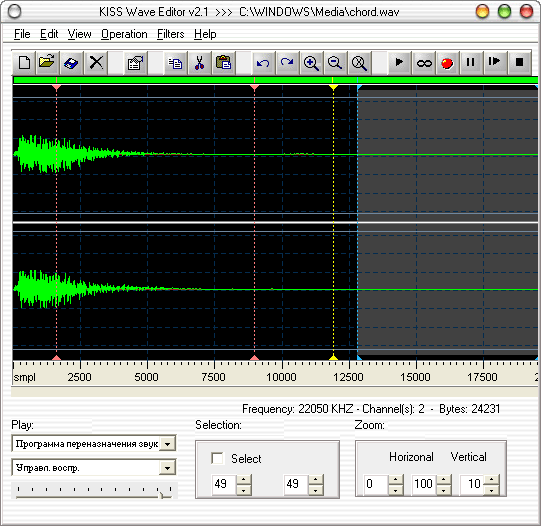Click the upper channel waveform

(275, 154)
